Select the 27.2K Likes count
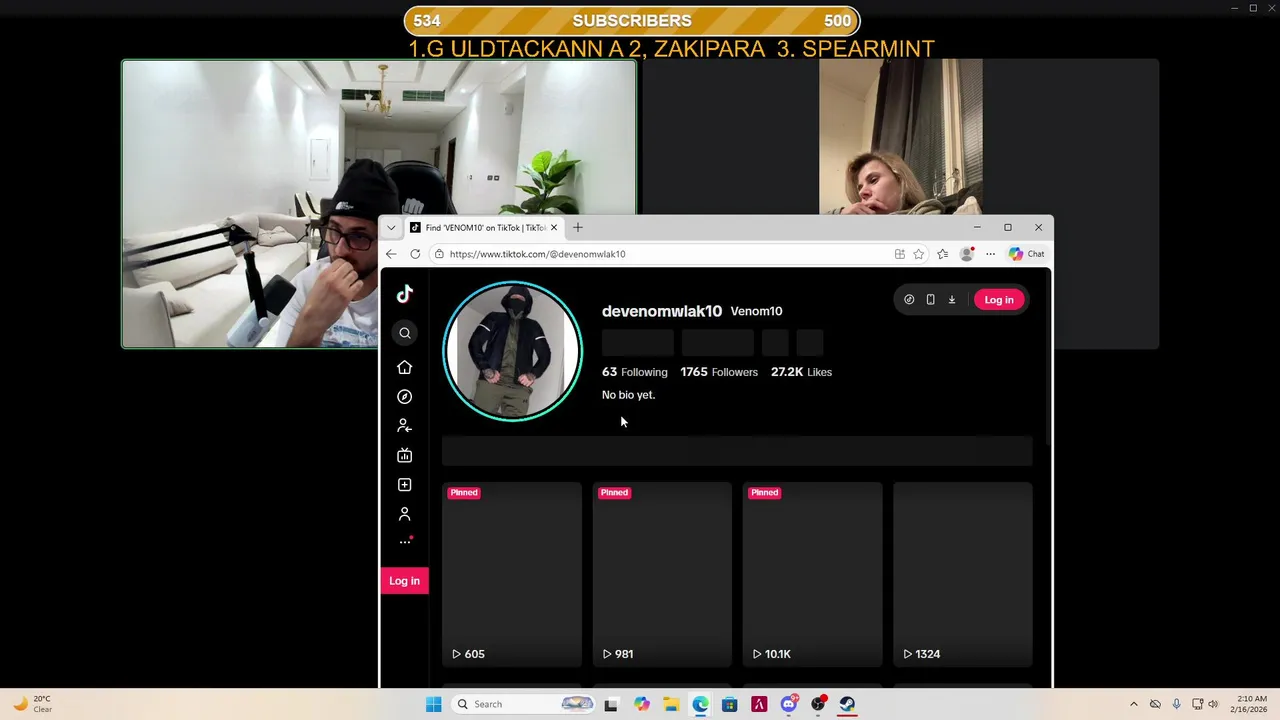 click(x=801, y=372)
